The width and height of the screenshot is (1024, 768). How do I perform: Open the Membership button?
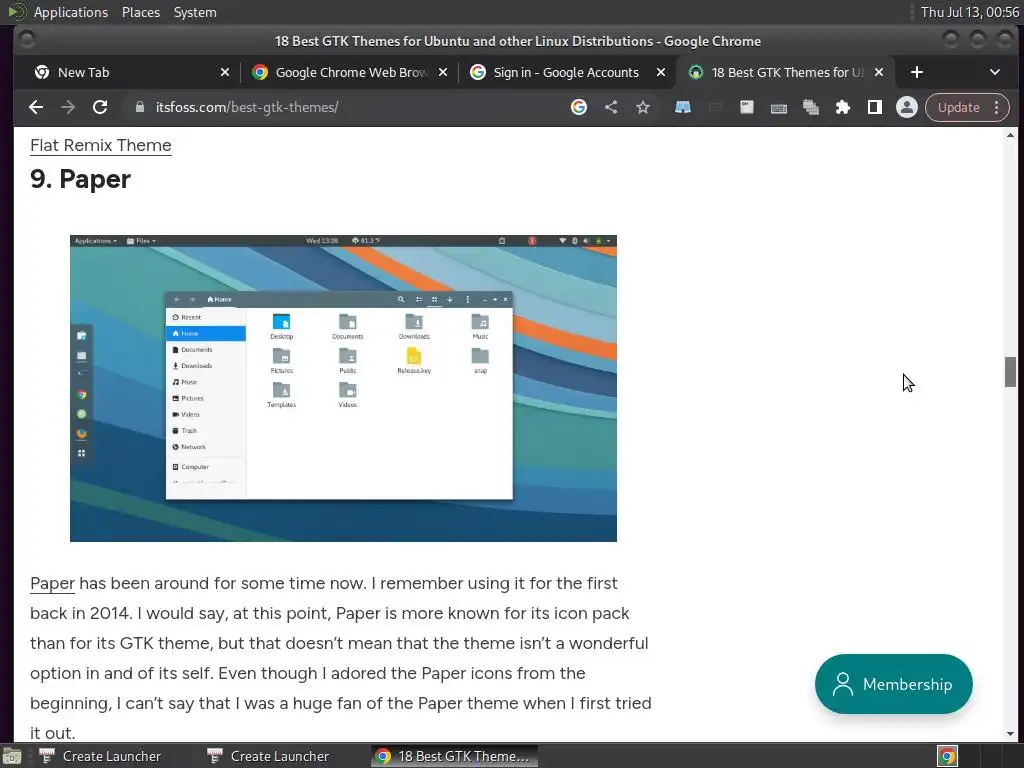coord(893,684)
